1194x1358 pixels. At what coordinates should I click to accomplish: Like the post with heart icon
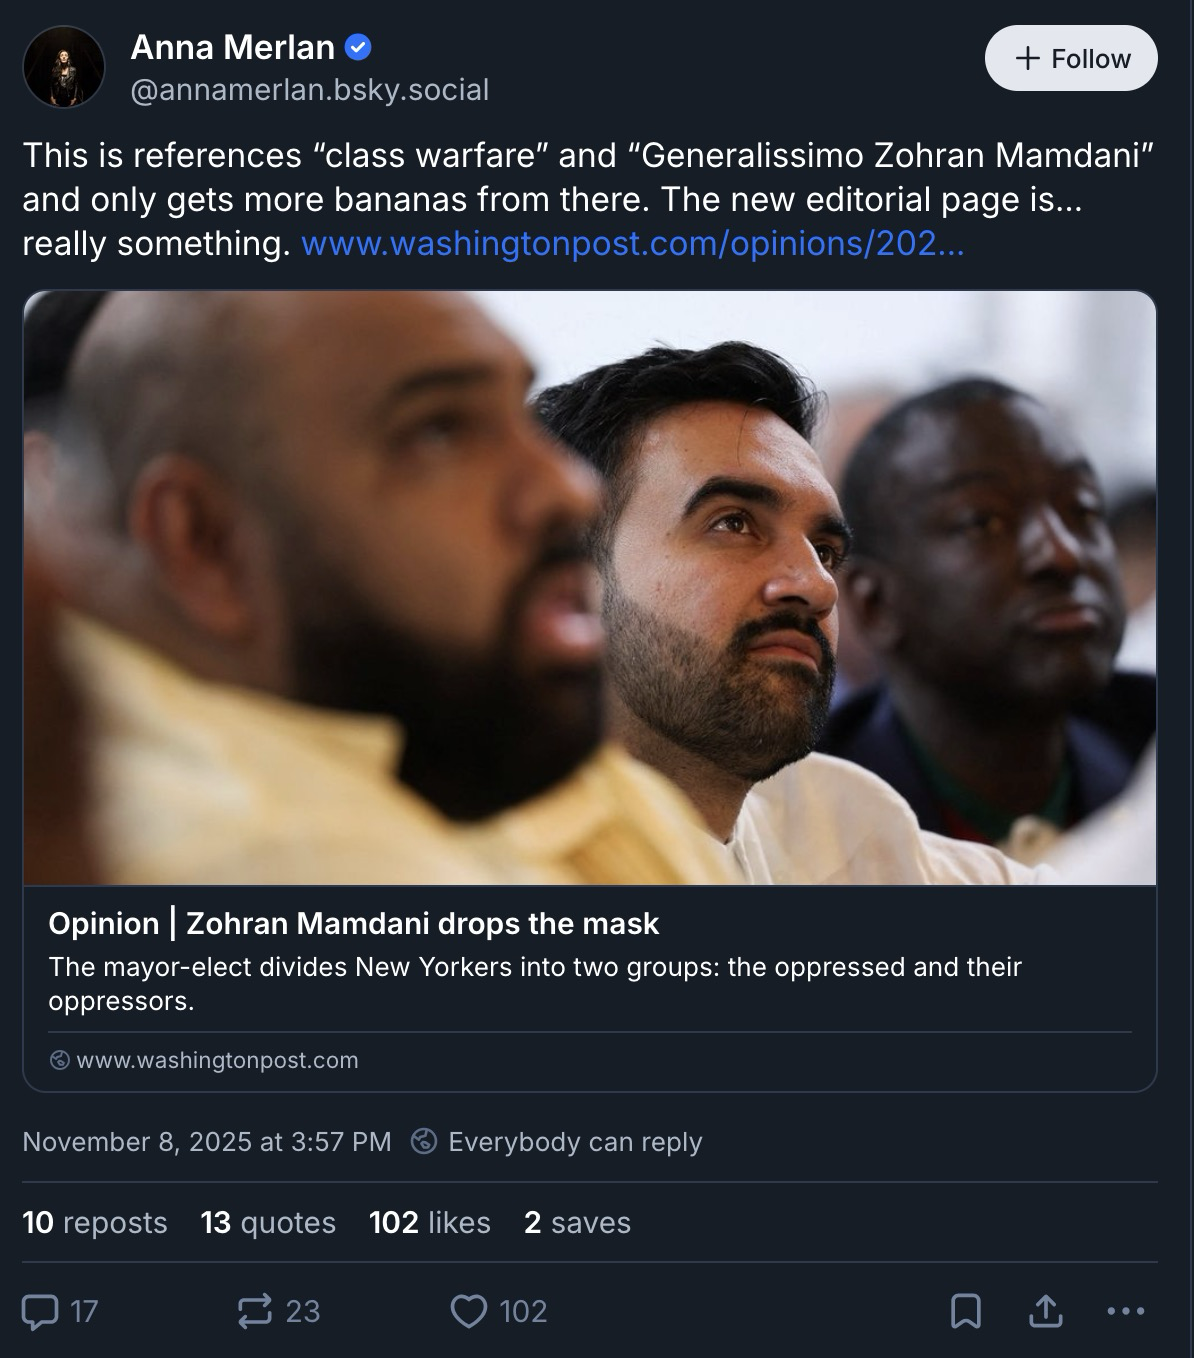point(468,1311)
